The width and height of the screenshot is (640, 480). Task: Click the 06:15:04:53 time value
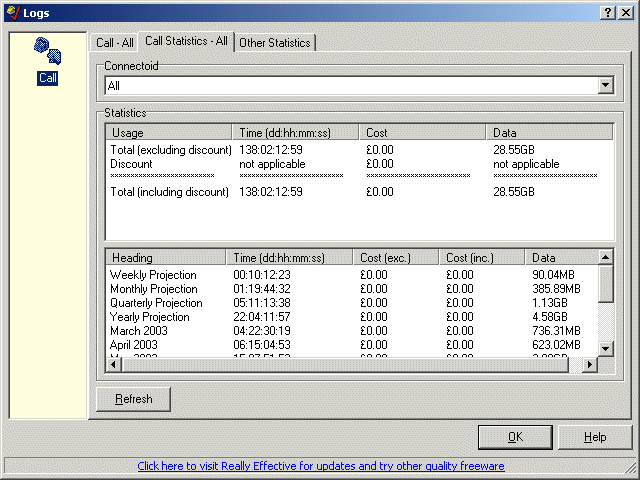[262, 344]
